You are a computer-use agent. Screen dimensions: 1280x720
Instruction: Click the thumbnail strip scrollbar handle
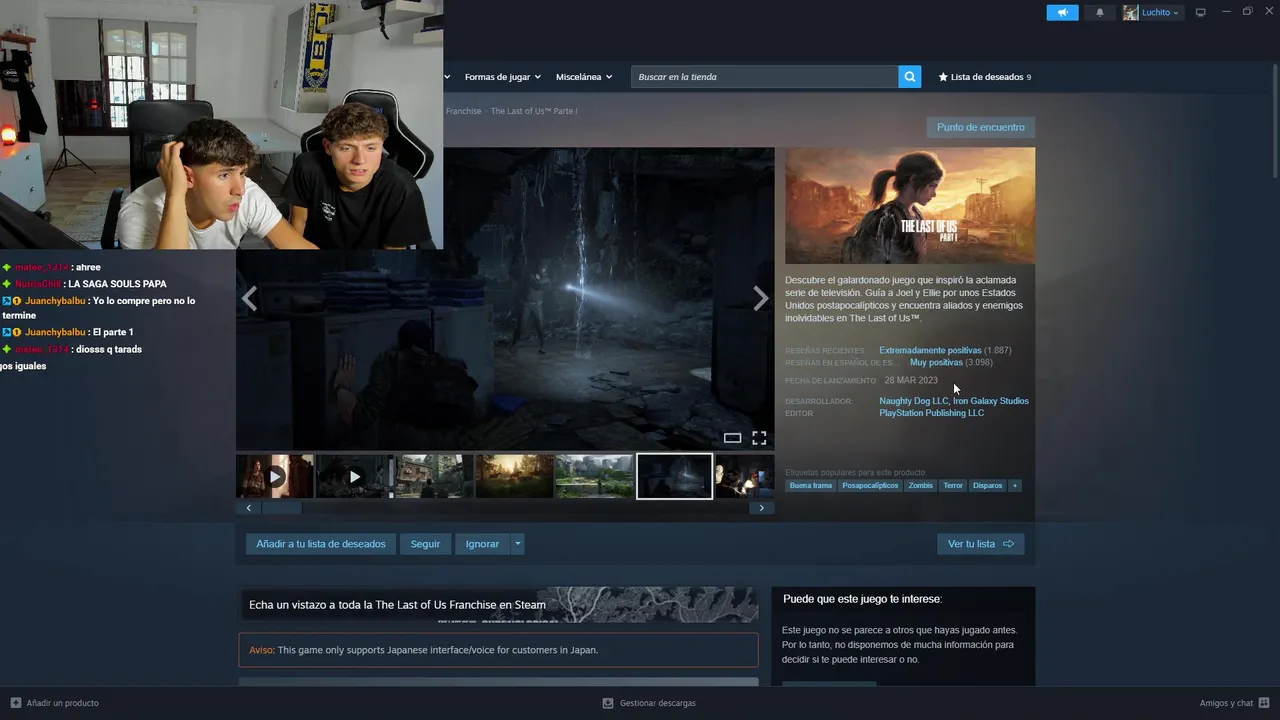pyautogui.click(x=281, y=508)
